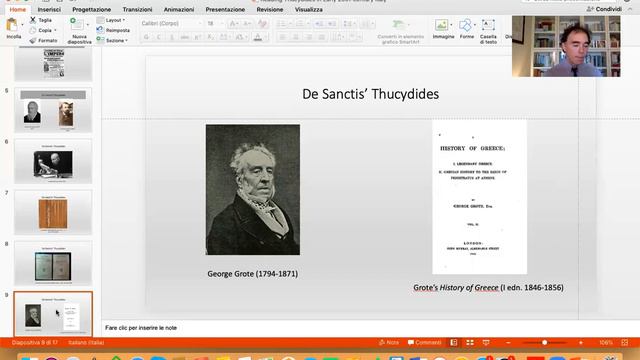Click the Casella di testo icon
640x360 pixels.
click(488, 25)
